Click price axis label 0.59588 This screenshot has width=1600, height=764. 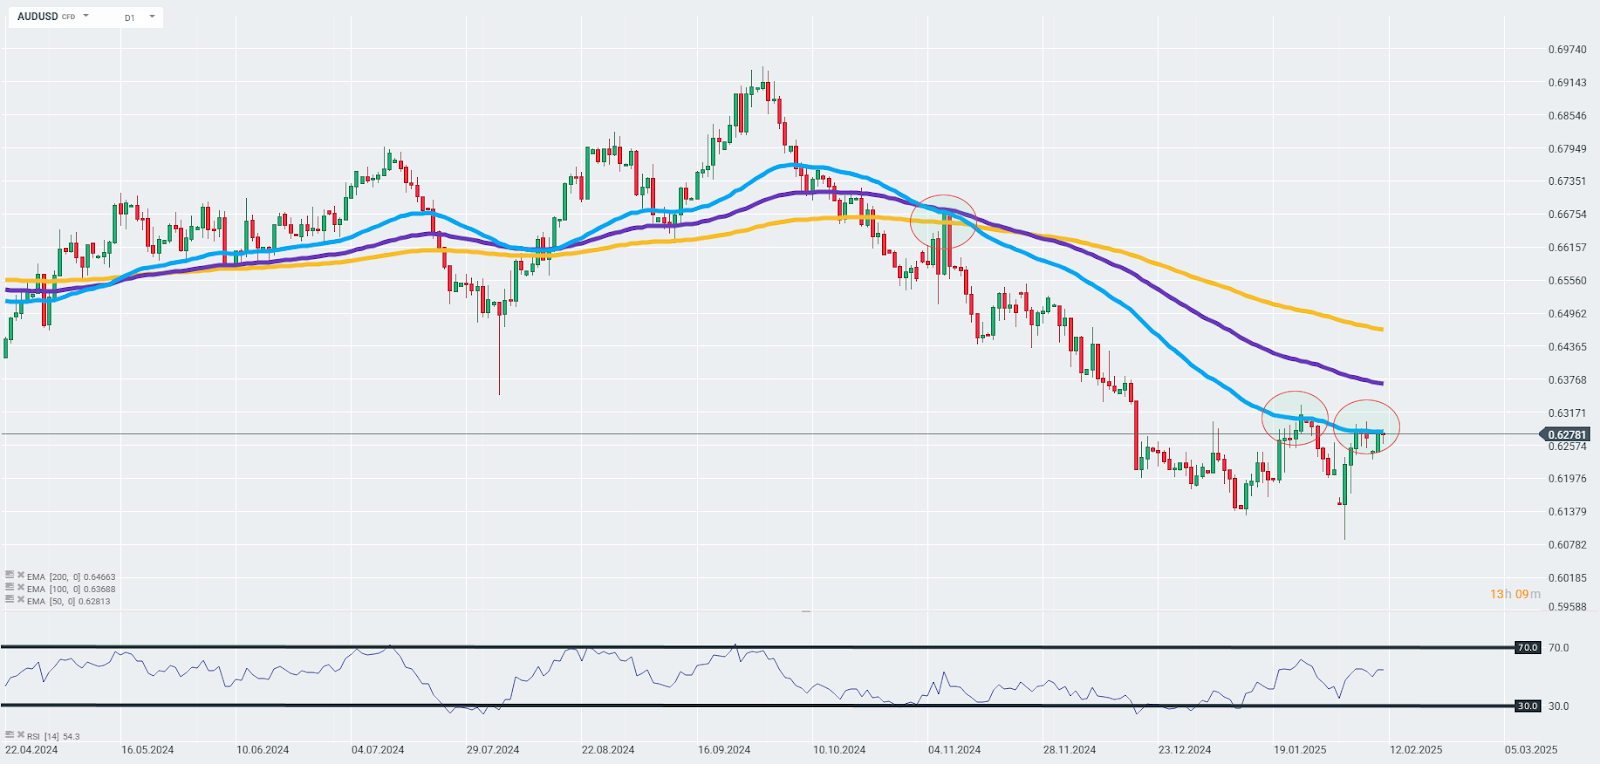1567,606
